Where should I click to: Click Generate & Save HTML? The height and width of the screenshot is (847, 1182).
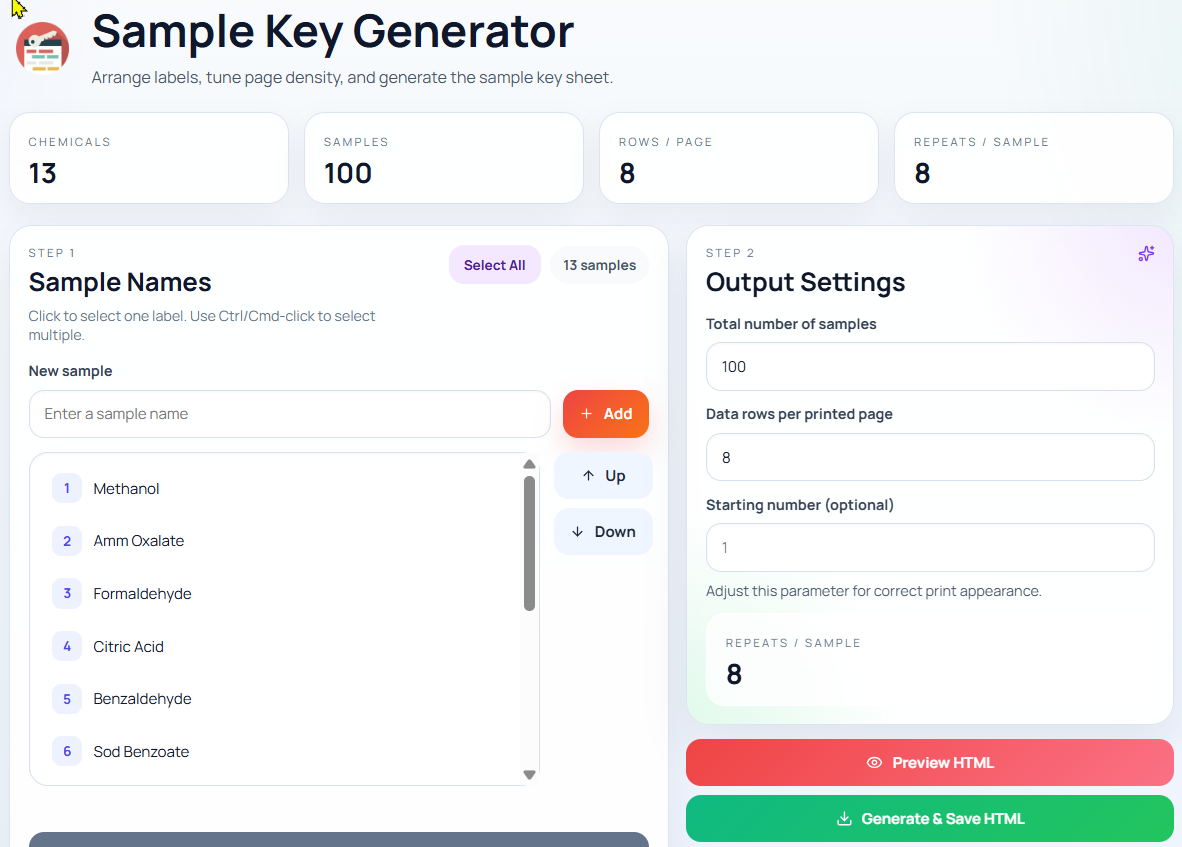coord(929,818)
